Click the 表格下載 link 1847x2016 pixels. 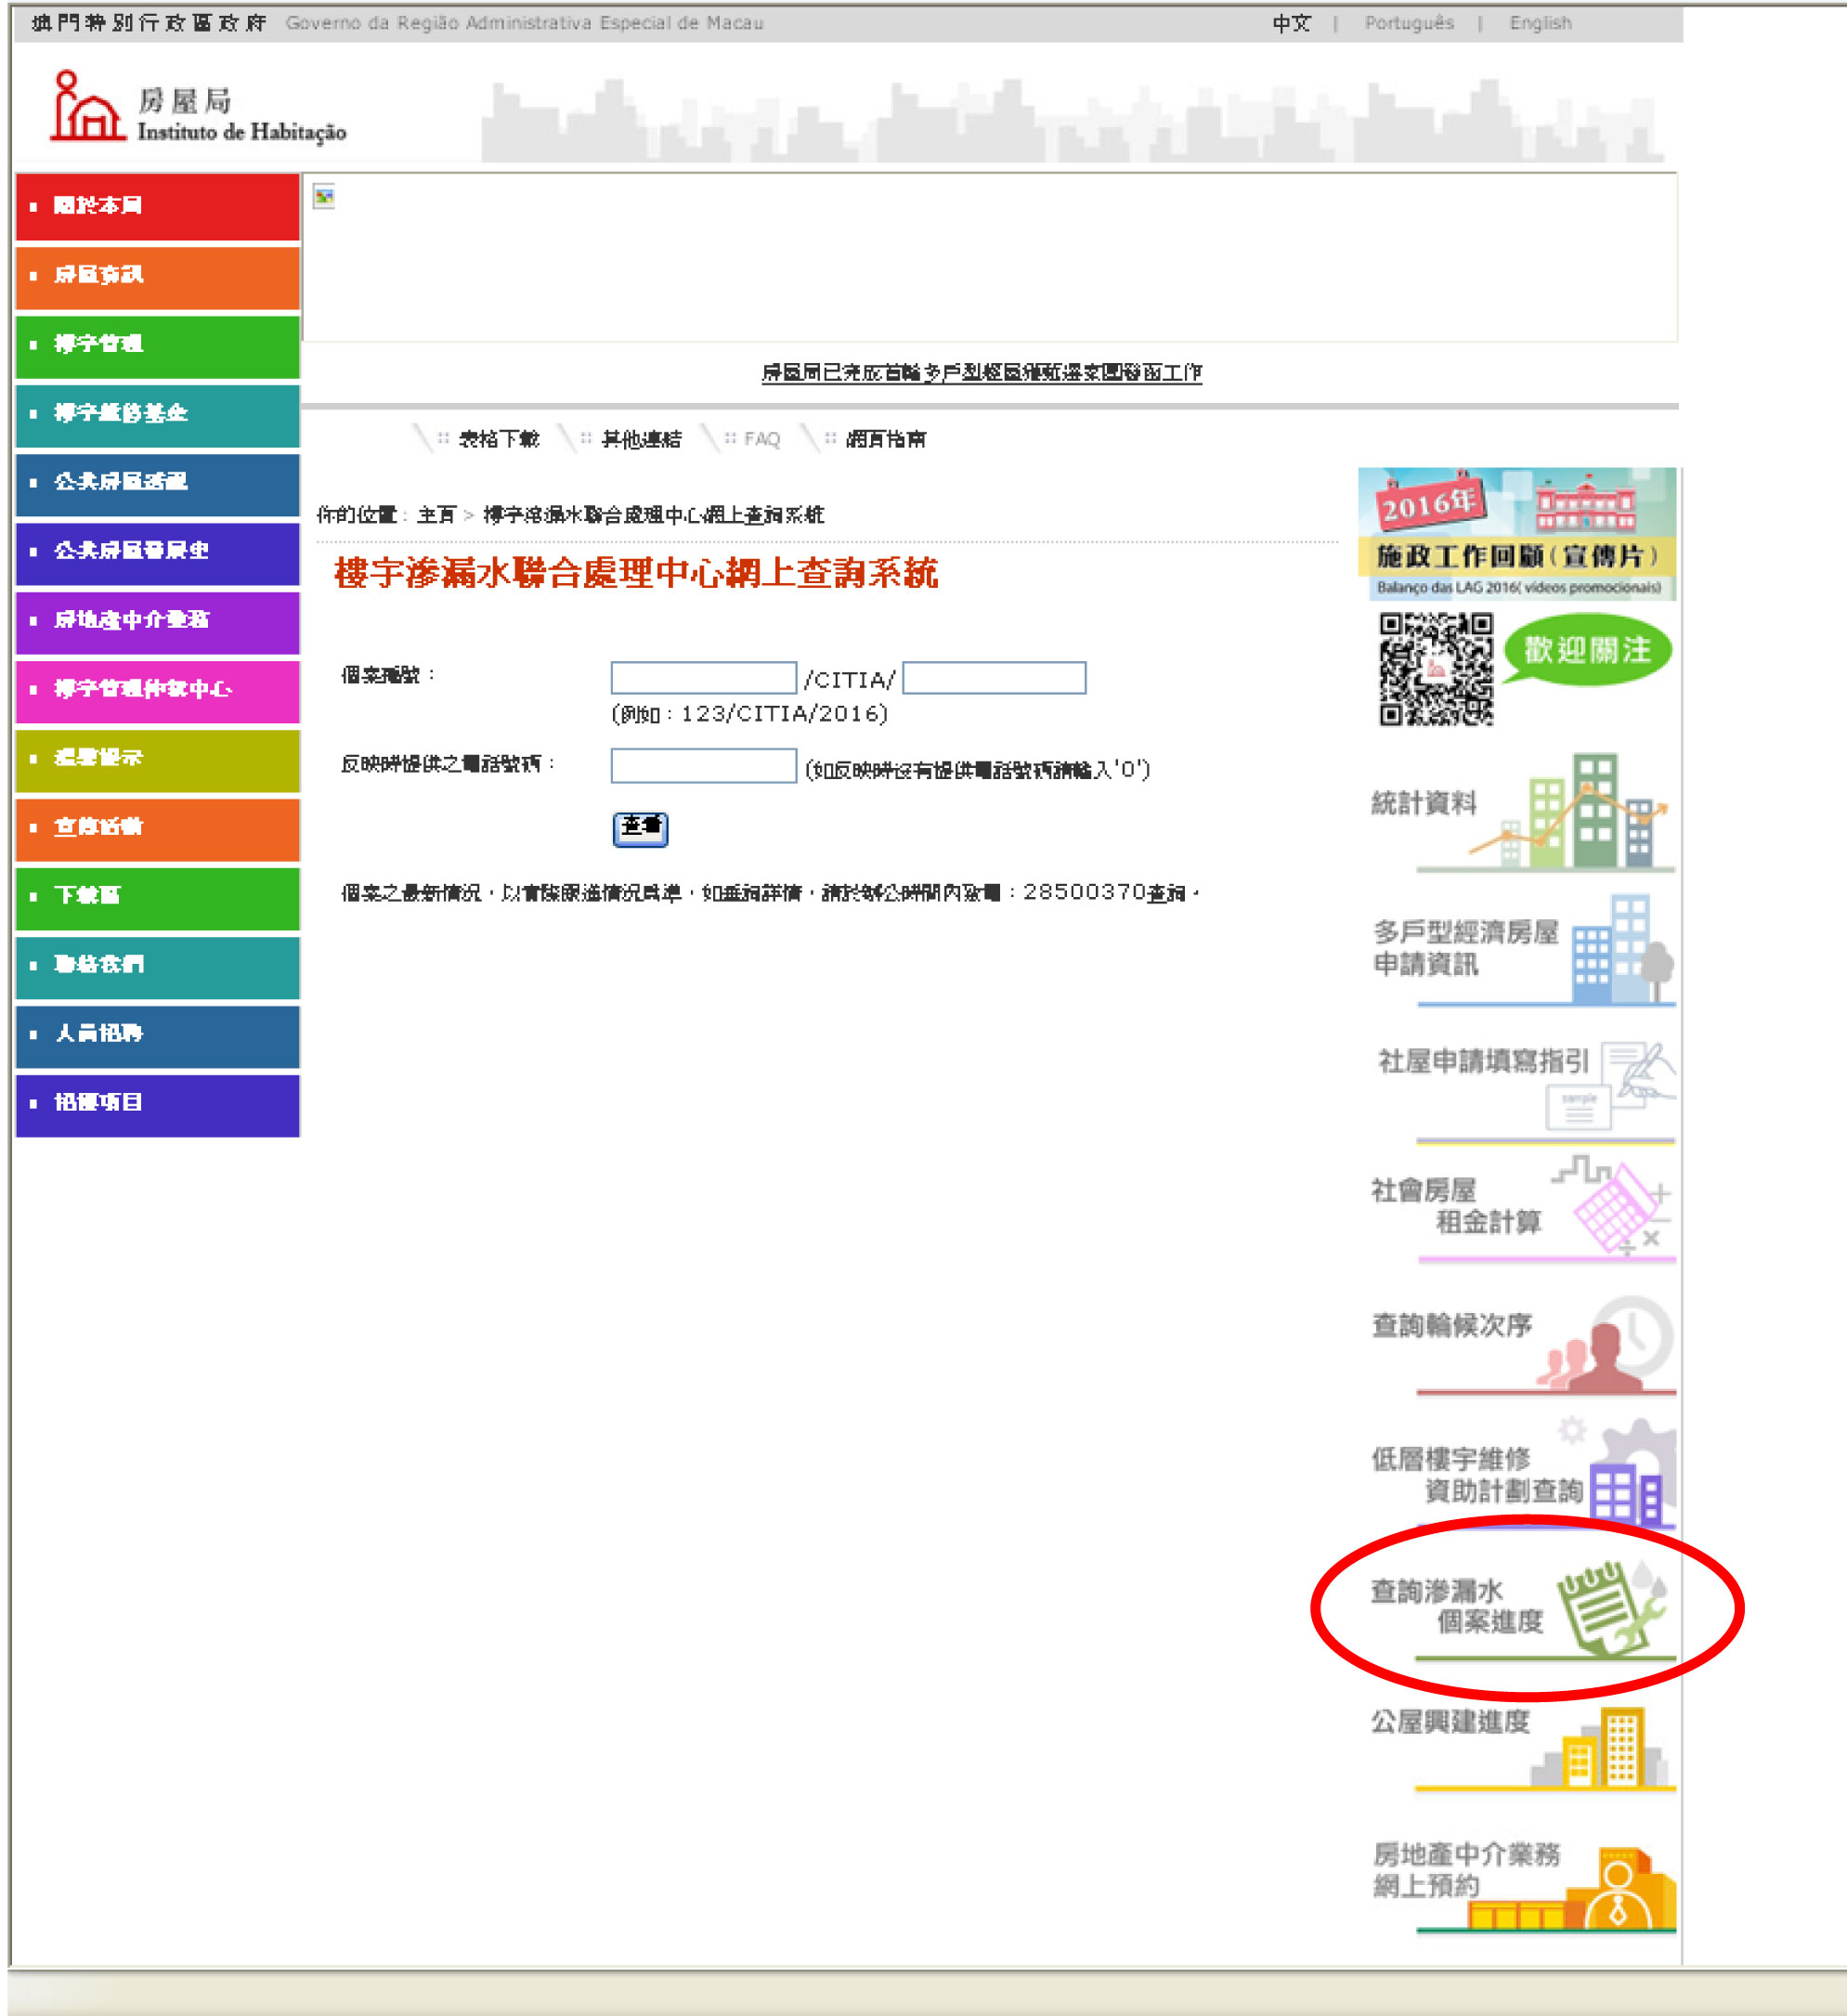[498, 439]
